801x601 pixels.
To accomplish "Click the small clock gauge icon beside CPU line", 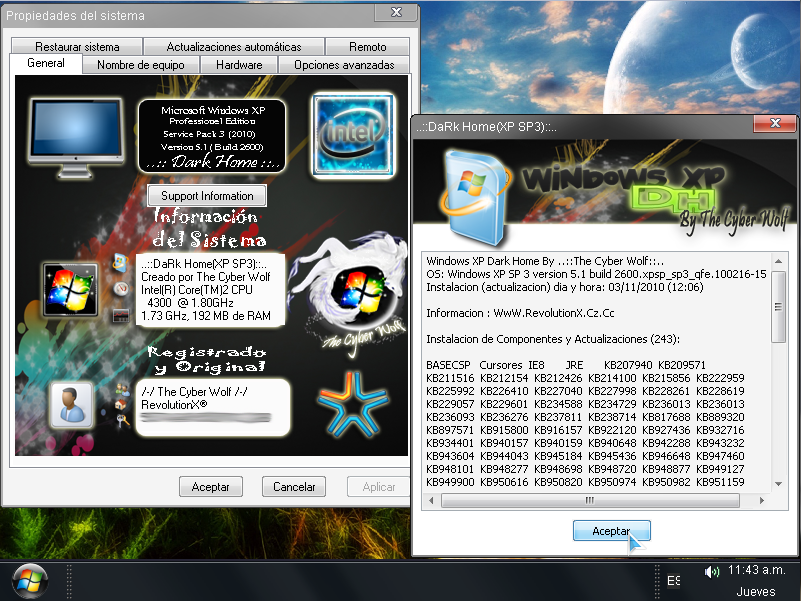I will (x=121, y=289).
